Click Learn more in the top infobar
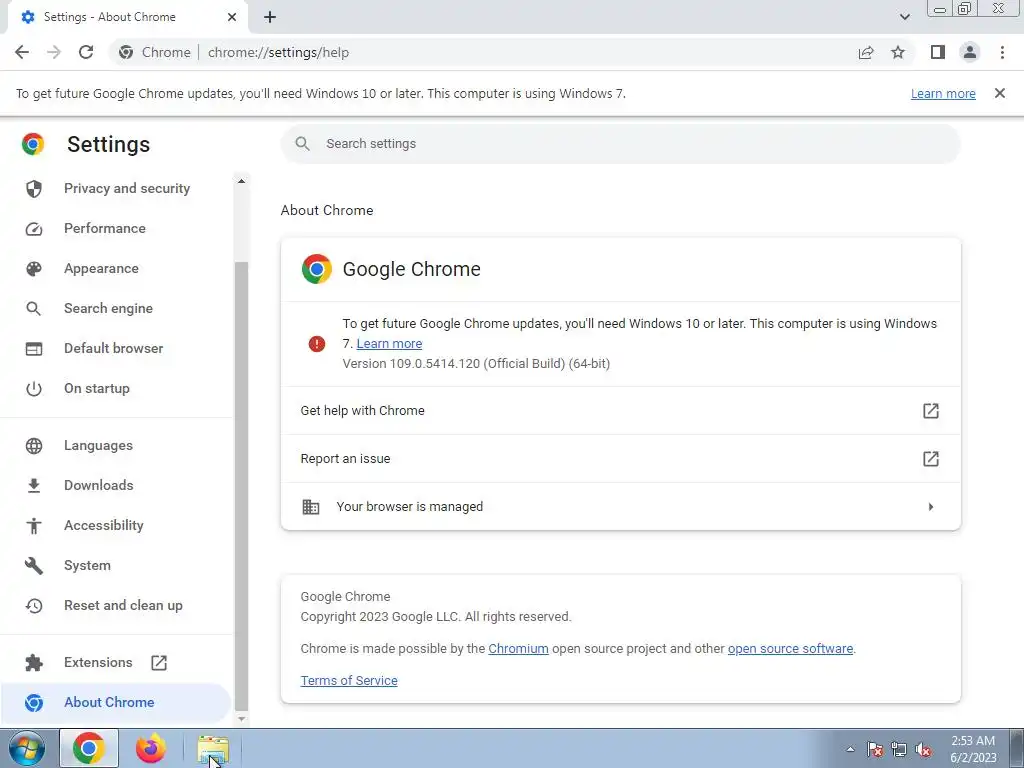1024x768 pixels. click(943, 93)
